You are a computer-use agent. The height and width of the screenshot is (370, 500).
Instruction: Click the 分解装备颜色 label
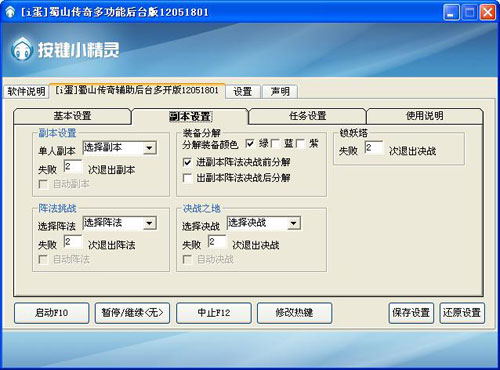[210, 145]
